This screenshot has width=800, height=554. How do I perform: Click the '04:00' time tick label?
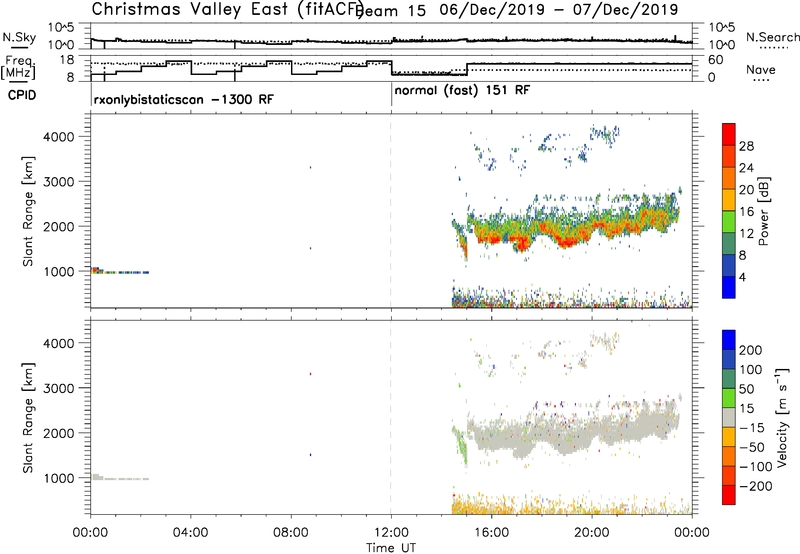(x=190, y=533)
